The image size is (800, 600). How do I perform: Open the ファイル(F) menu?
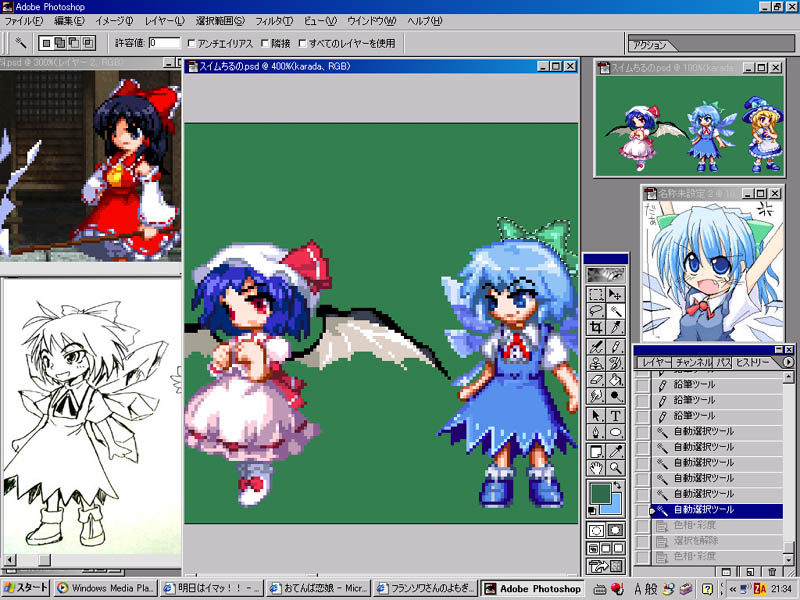pyautogui.click(x=23, y=21)
